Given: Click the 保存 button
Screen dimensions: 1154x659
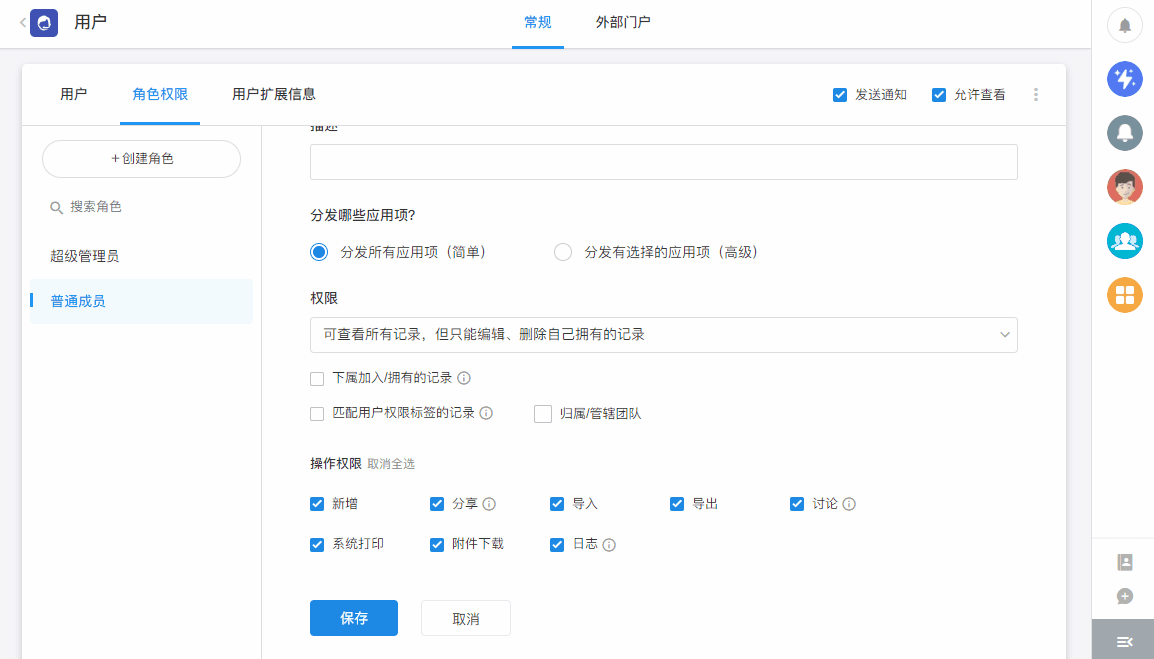Looking at the screenshot, I should [x=354, y=618].
